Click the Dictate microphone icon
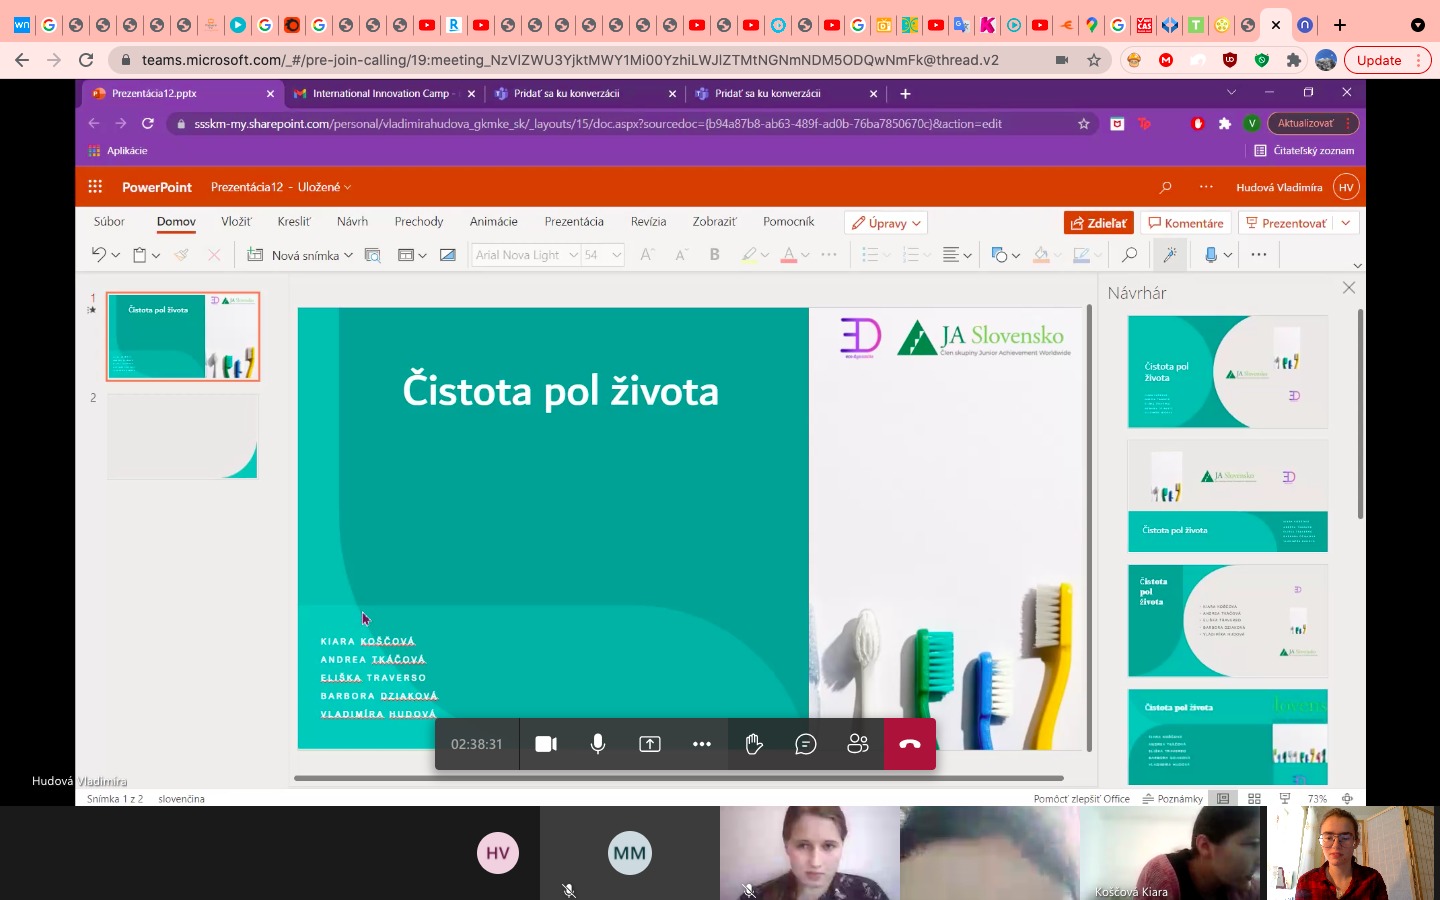The image size is (1440, 900). pos(1211,255)
